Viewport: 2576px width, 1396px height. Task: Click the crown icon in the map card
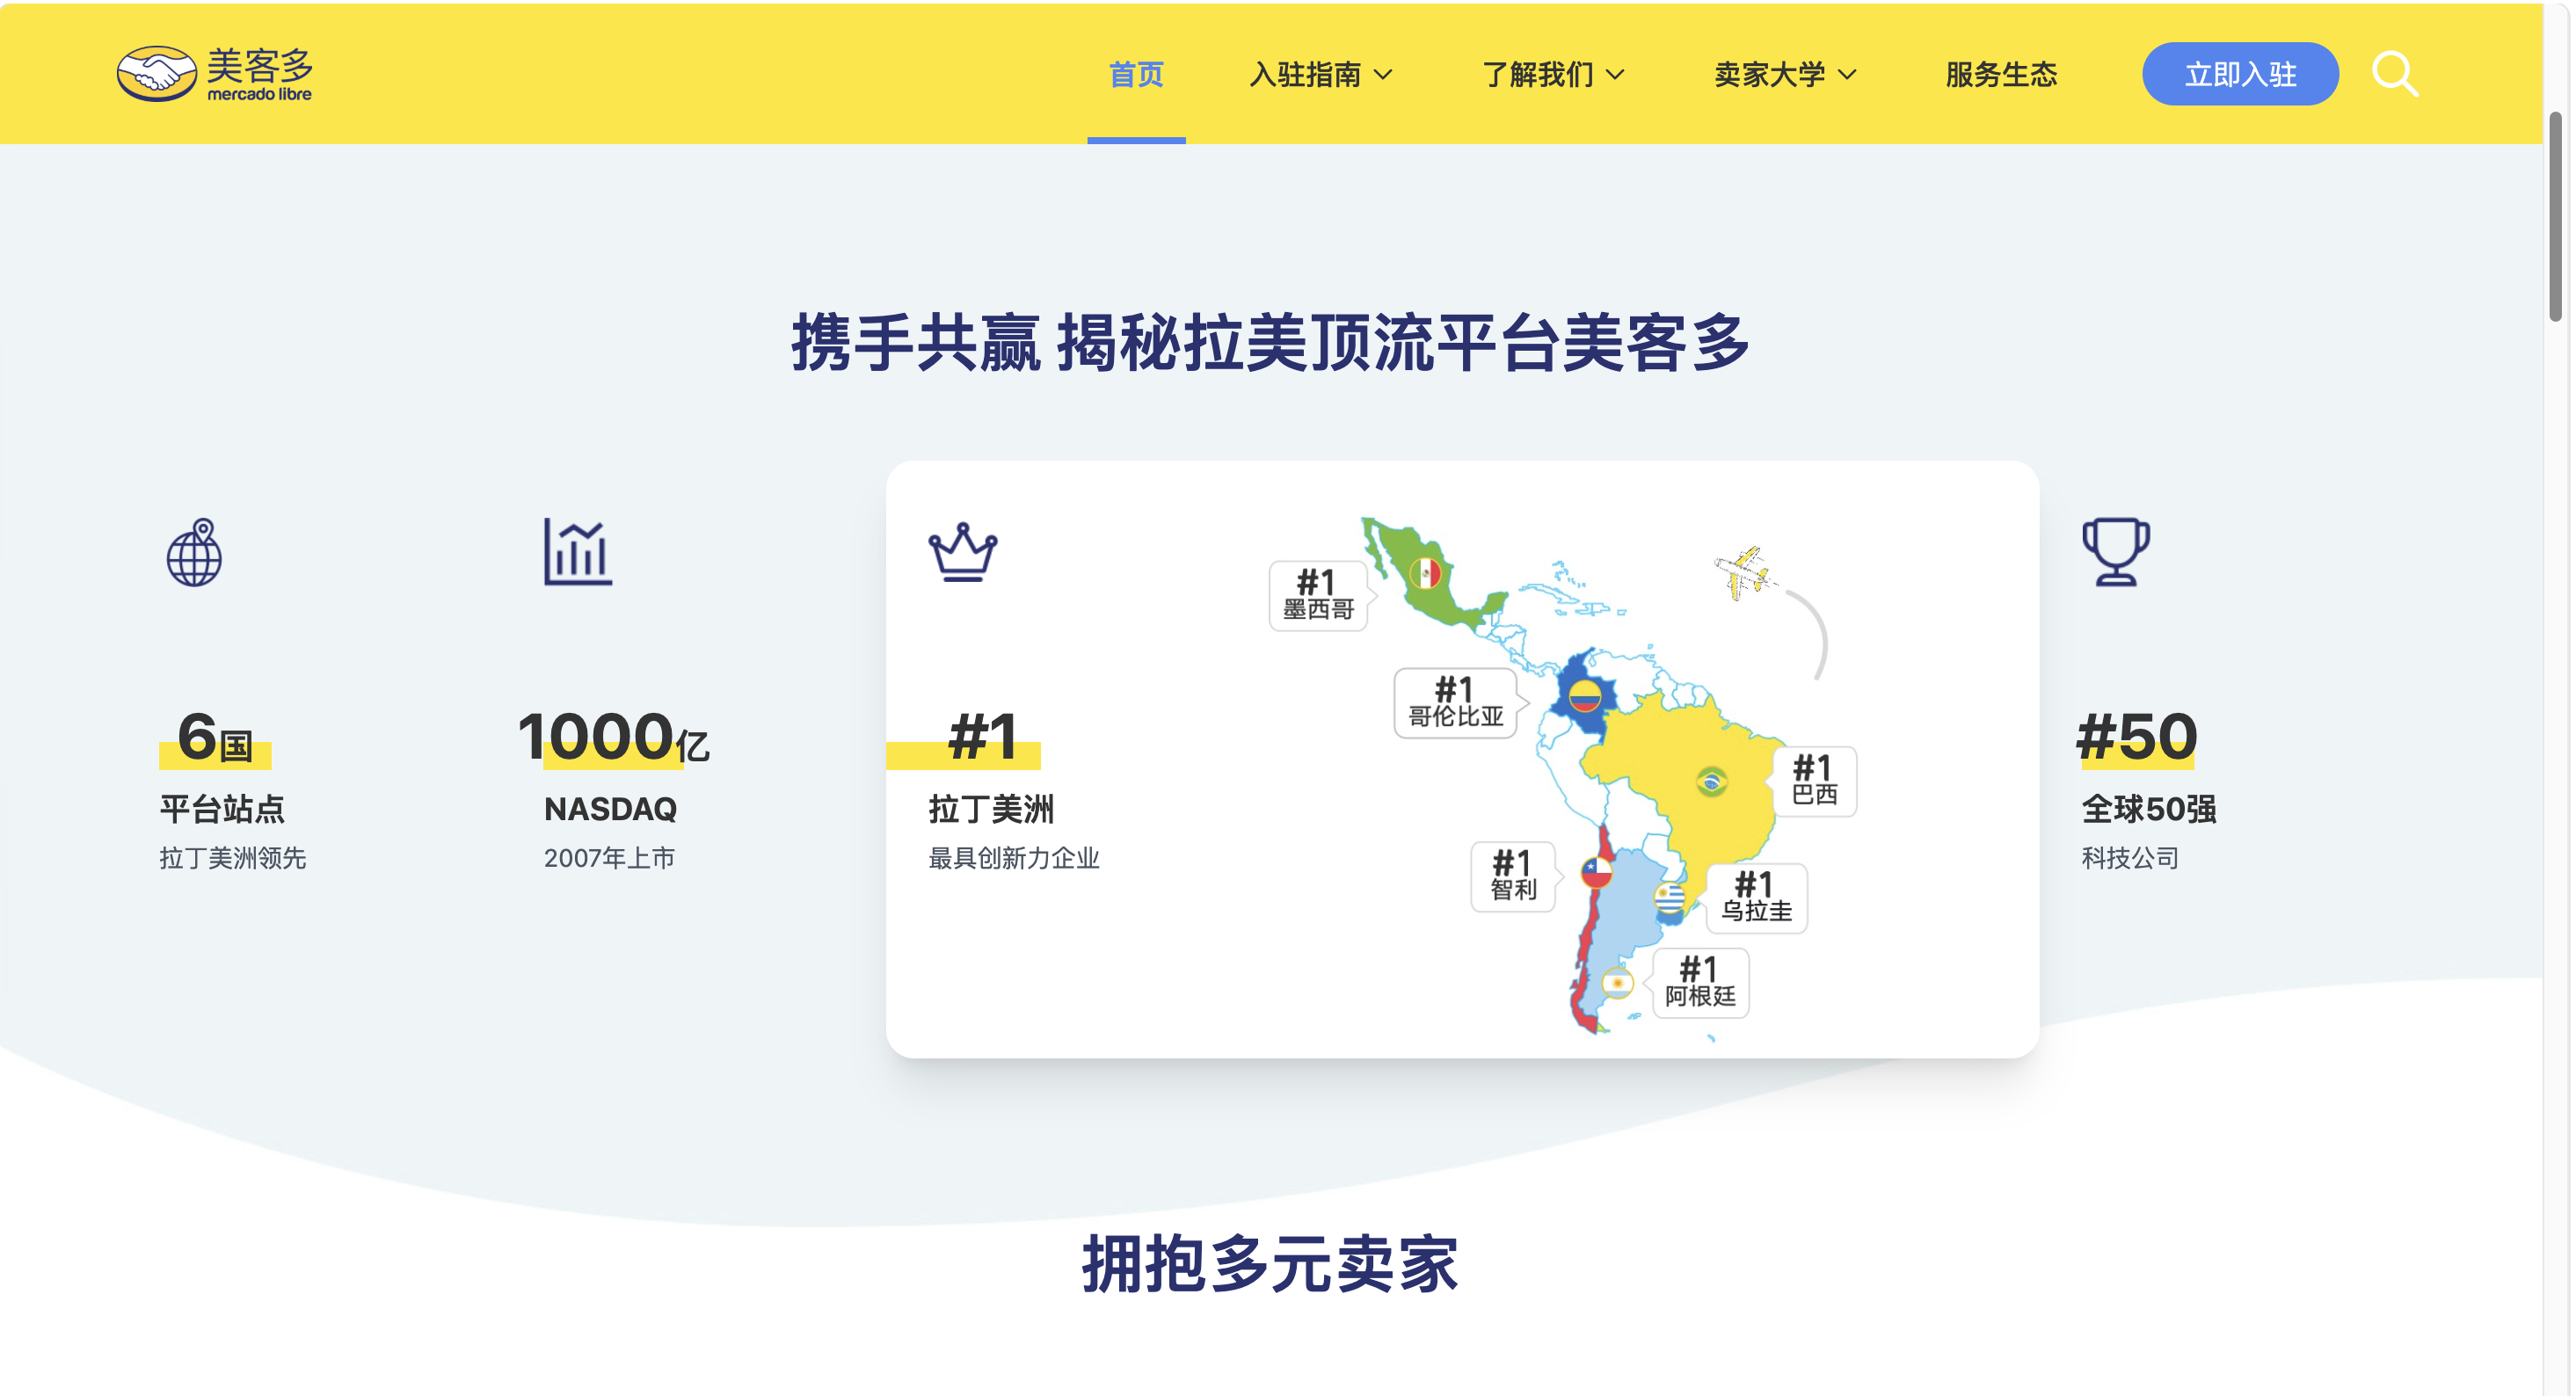[963, 551]
